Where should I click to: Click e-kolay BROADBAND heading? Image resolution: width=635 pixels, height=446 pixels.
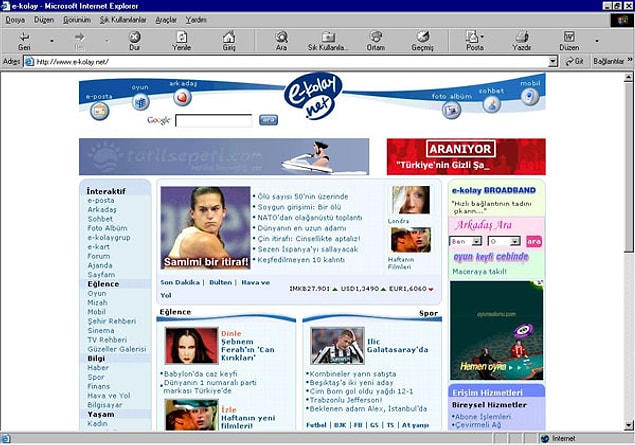[494, 190]
